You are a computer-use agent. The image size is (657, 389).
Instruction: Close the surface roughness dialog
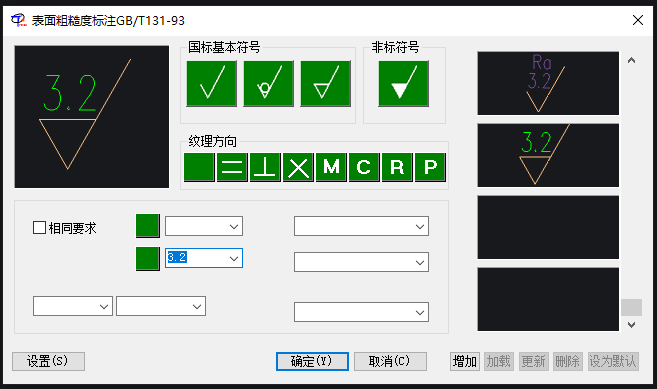[638, 20]
